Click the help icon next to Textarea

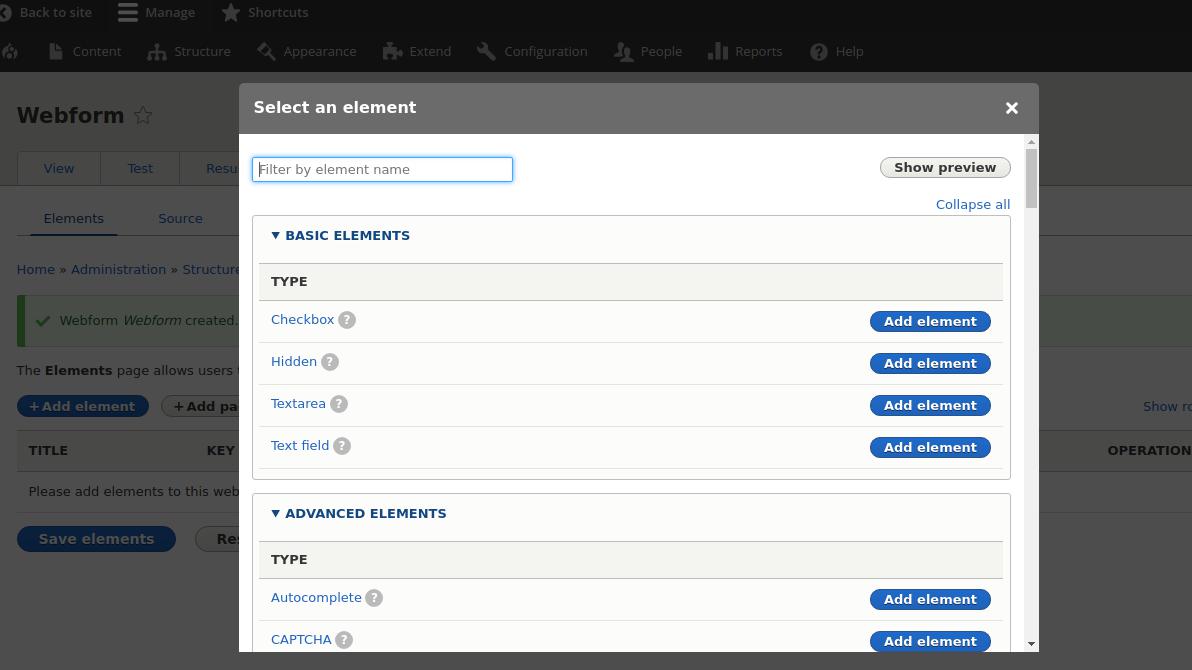339,404
